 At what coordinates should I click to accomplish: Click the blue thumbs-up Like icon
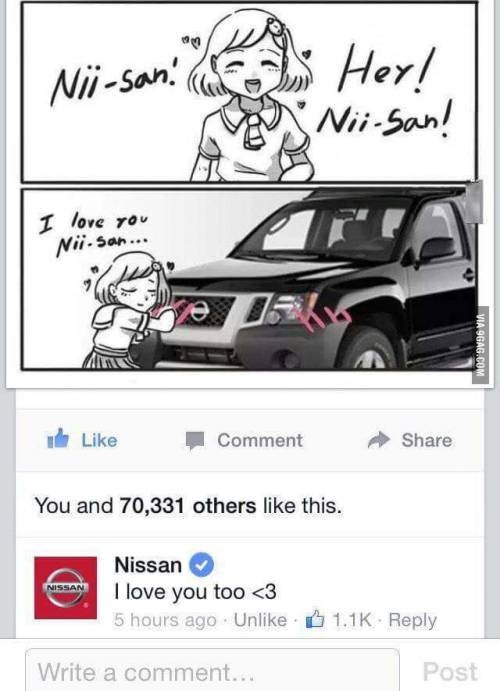click(x=58, y=439)
